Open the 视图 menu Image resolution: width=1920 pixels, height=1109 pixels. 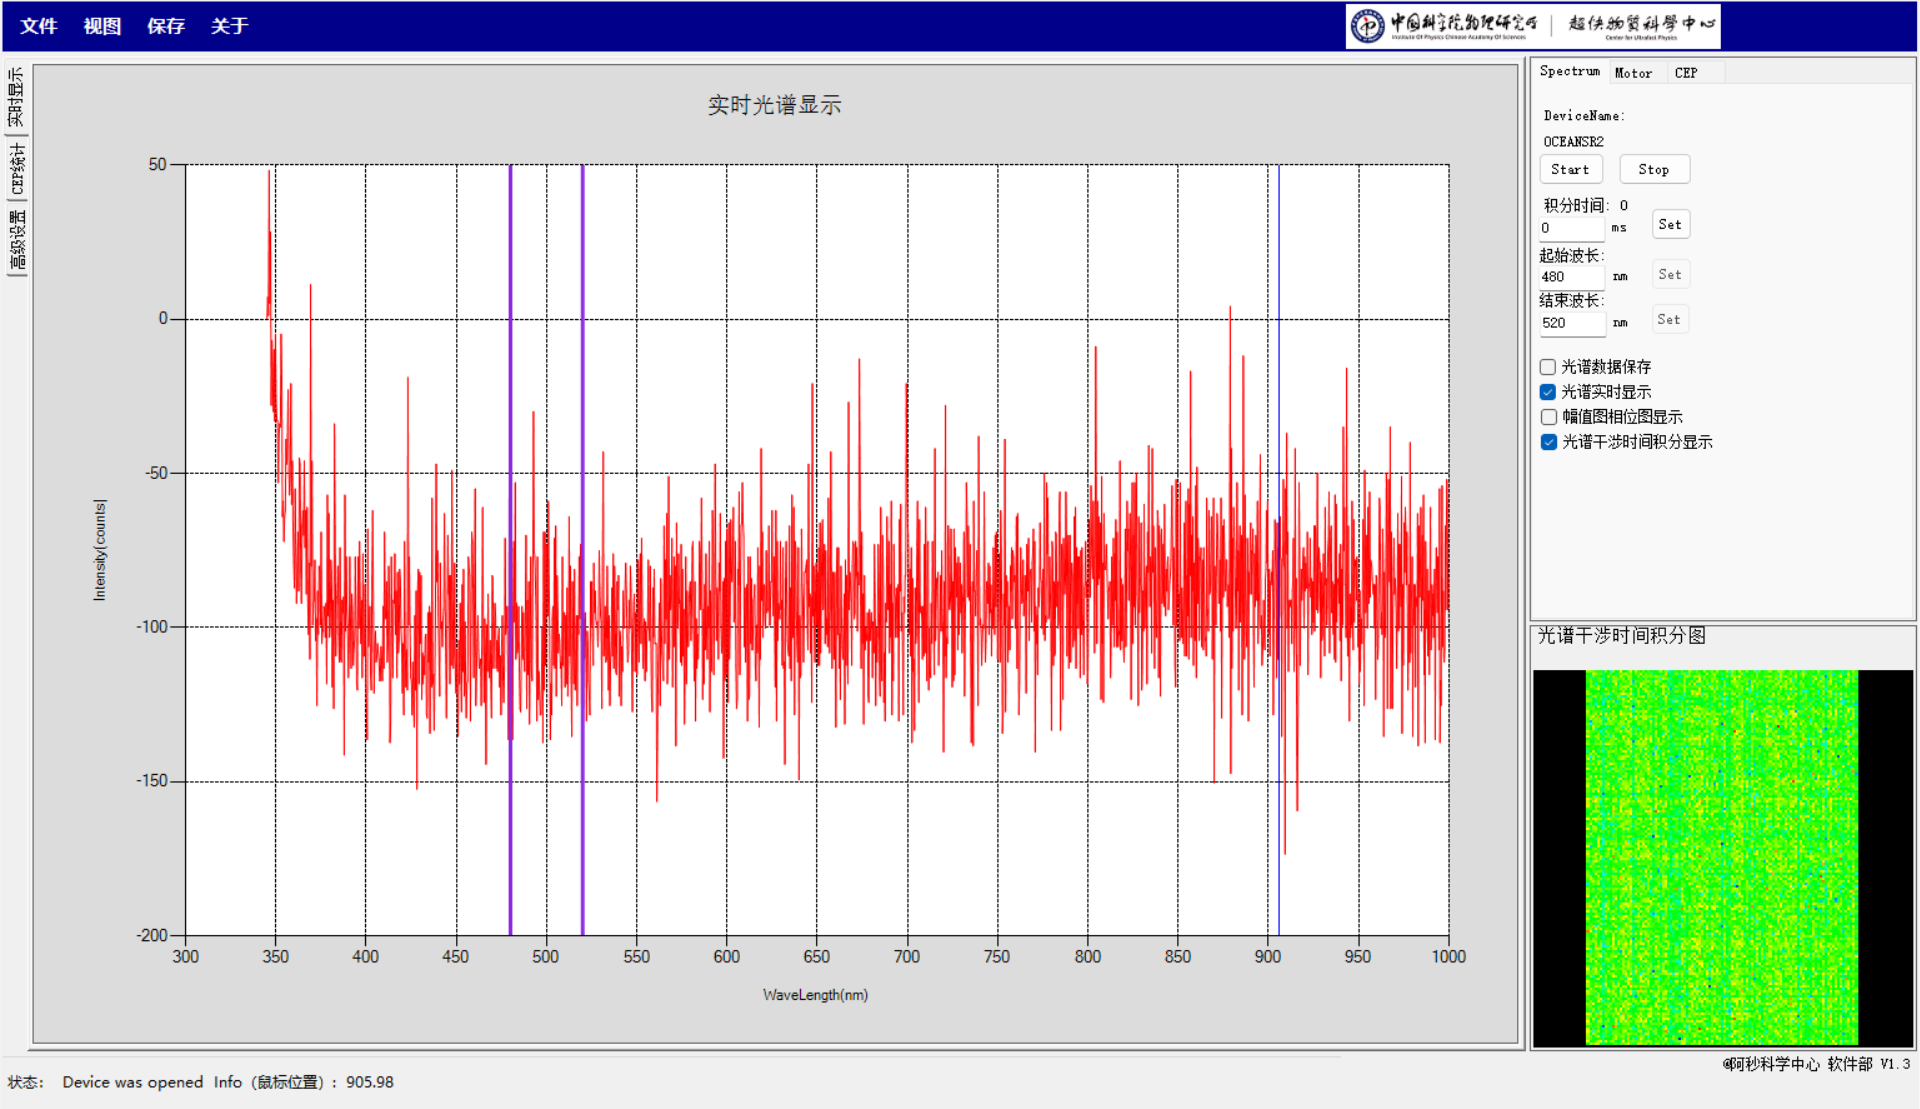click(x=102, y=26)
